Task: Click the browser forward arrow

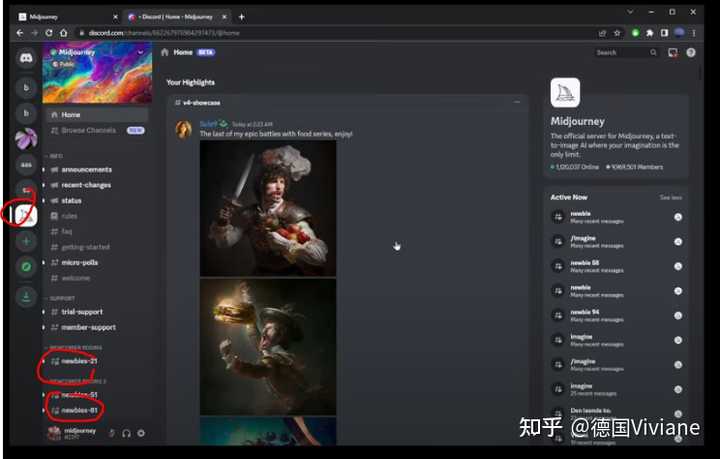Action: 34,33
